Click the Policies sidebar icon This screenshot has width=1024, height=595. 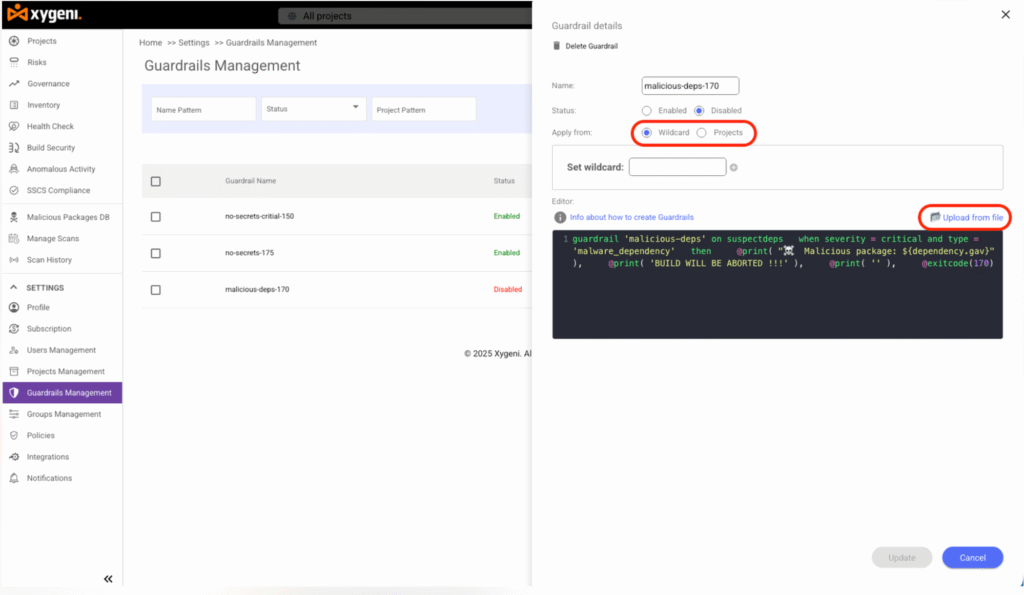click(x=14, y=435)
